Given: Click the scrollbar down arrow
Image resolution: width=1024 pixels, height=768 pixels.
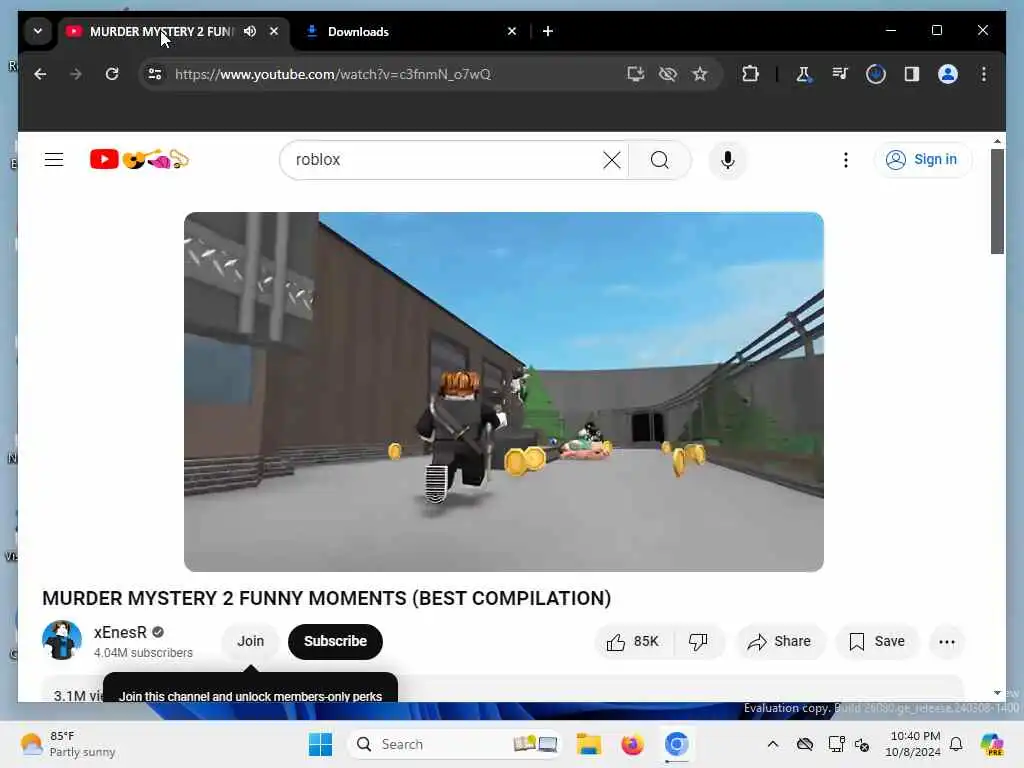Looking at the screenshot, I should point(997,693).
